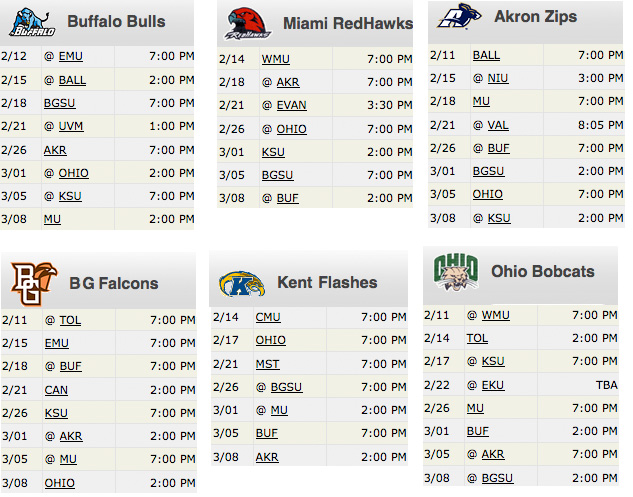
Task: Open TOL link in Ohio 2/14 game
Action: [x=477, y=338]
